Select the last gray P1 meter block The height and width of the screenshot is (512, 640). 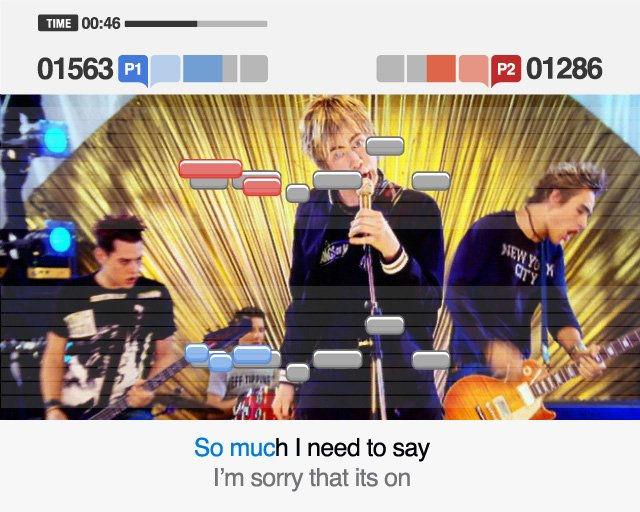(254, 69)
